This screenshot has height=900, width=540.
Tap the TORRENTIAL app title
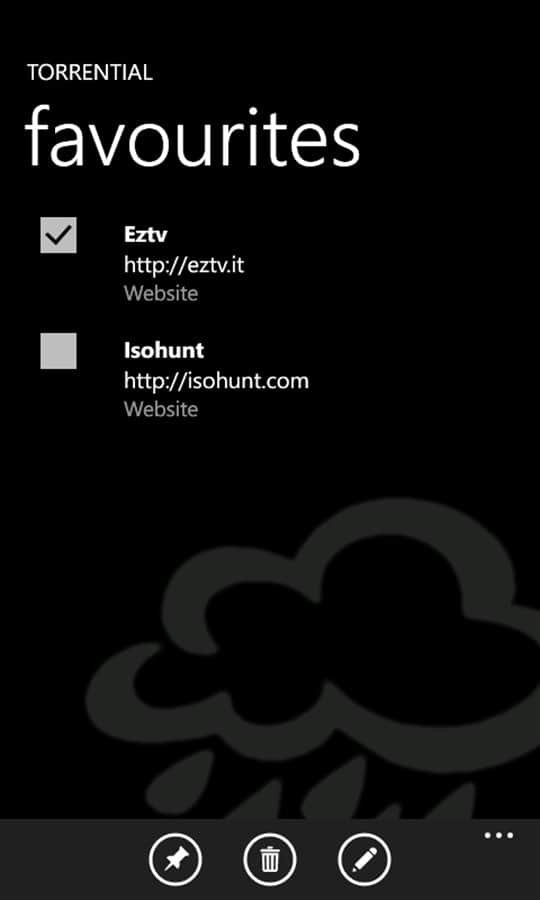click(90, 73)
